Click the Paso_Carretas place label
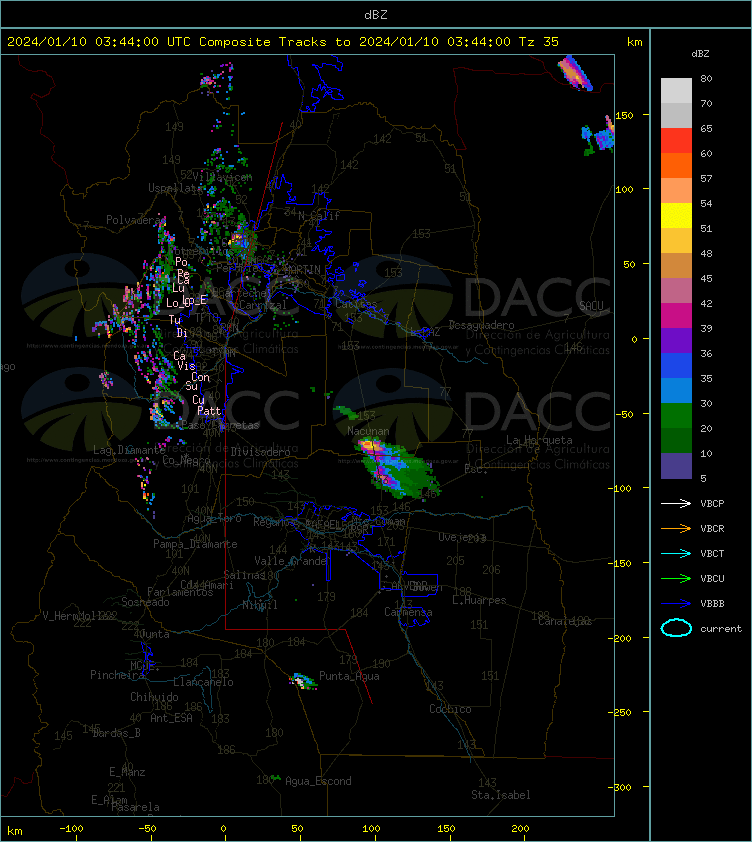The image size is (752, 842). click(220, 425)
